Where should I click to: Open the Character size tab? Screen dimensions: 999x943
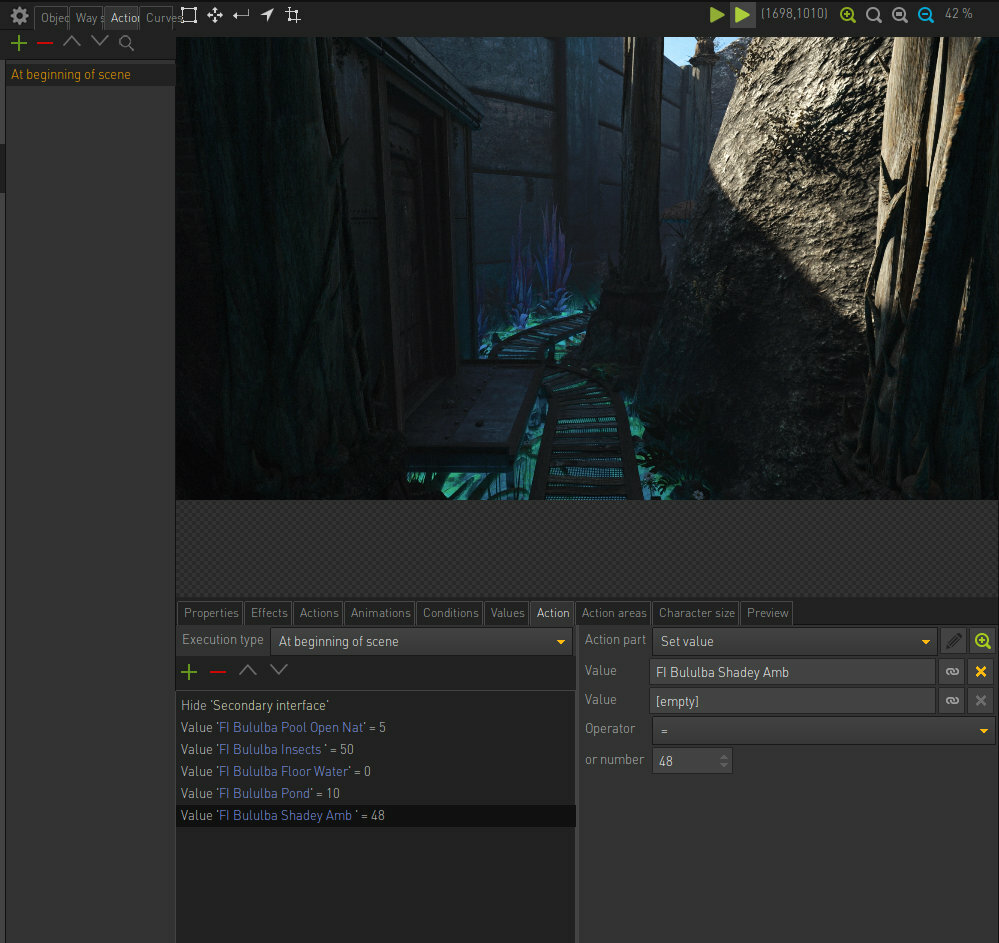[x=696, y=613]
